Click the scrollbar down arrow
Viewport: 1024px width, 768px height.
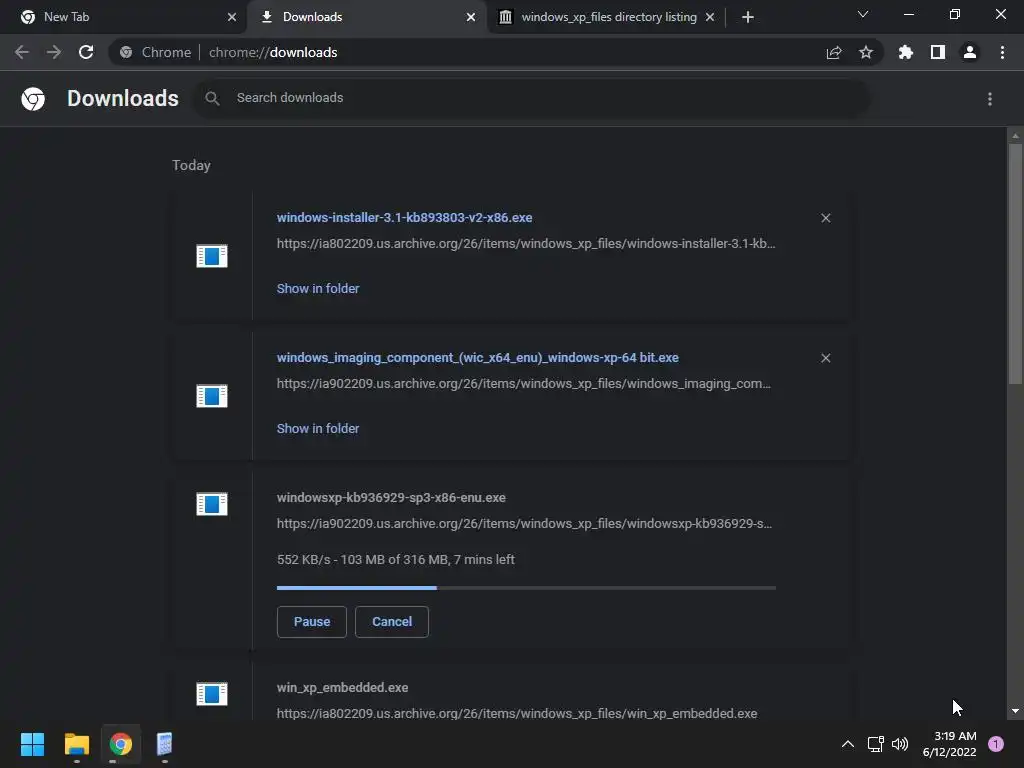pos(1015,711)
